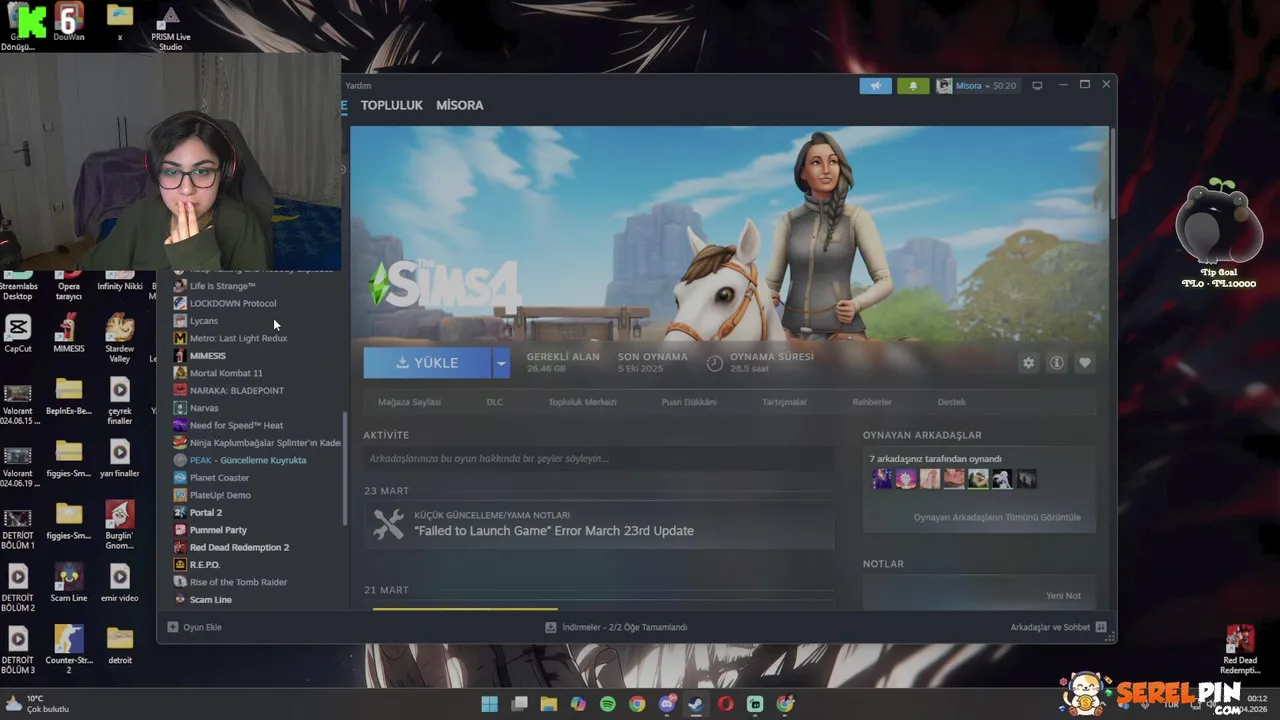Viewport: 1280px width, 720px height.
Task: Open İndirmeler downloads status
Action: [616, 627]
